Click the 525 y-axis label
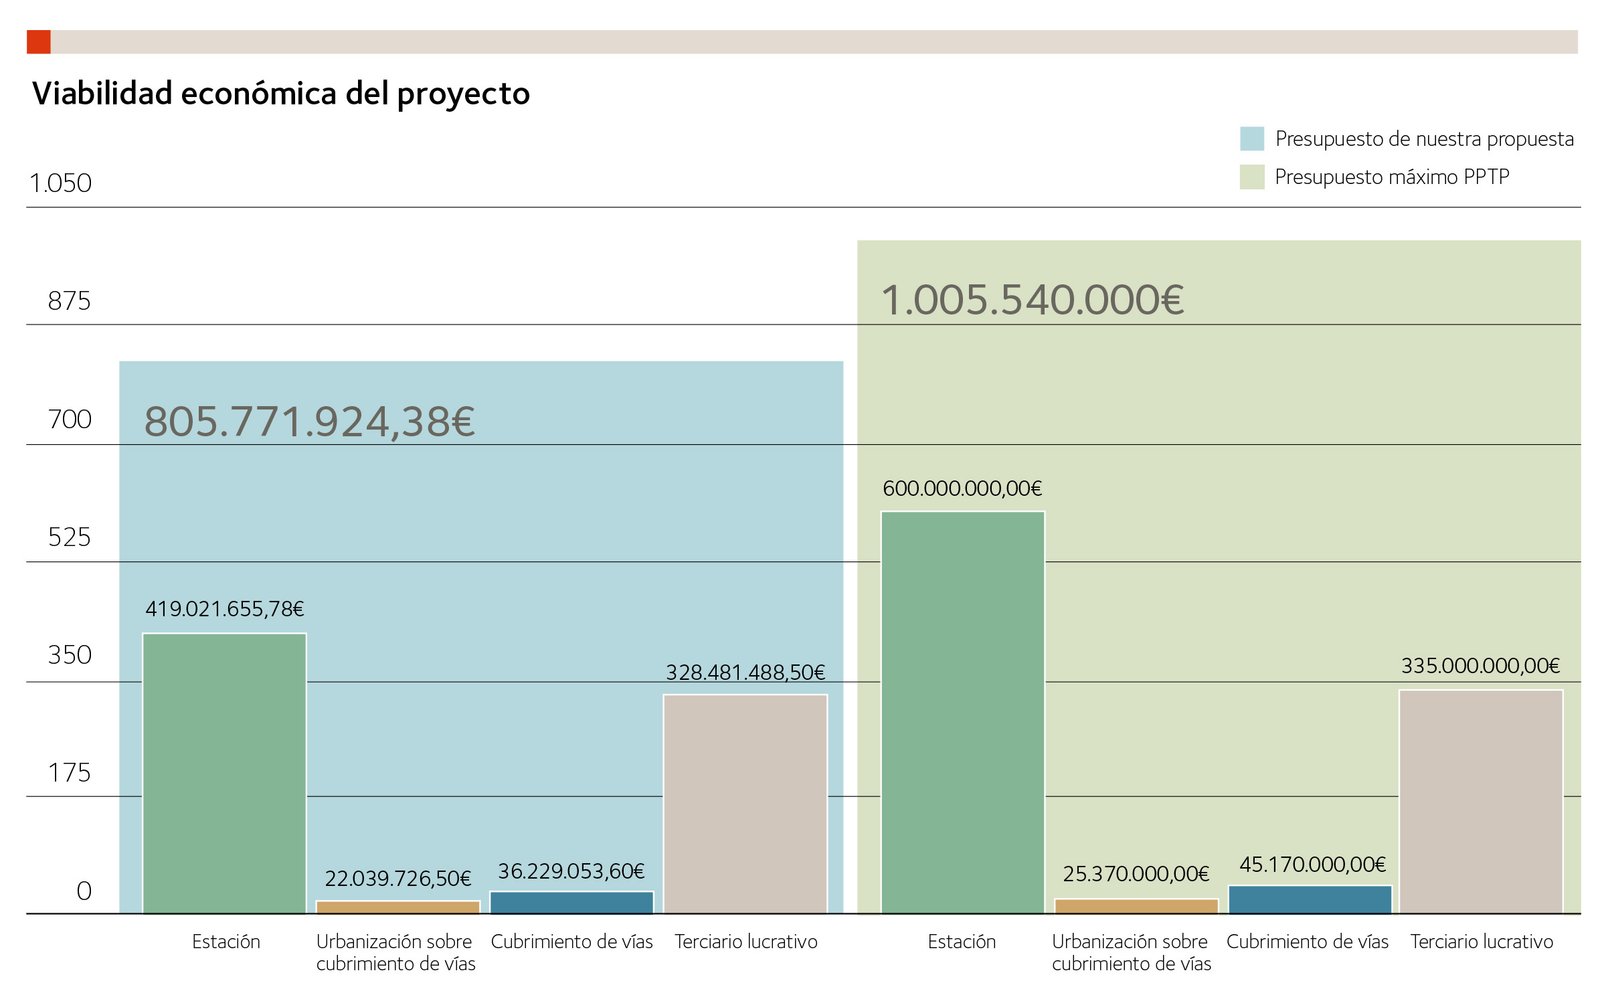Viewport: 1600px width, 995px height. pyautogui.click(x=69, y=537)
